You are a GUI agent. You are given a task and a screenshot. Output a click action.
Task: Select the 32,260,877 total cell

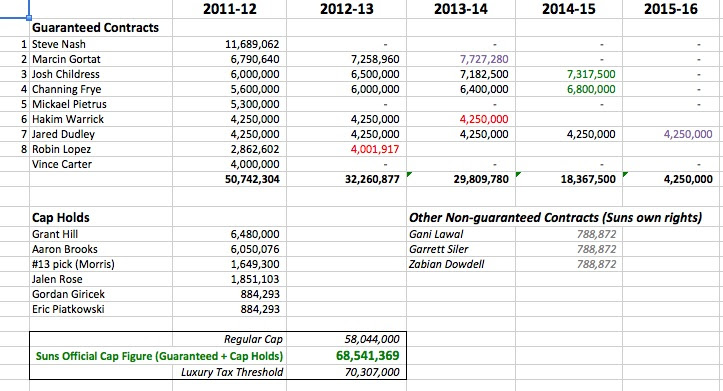tap(346, 179)
